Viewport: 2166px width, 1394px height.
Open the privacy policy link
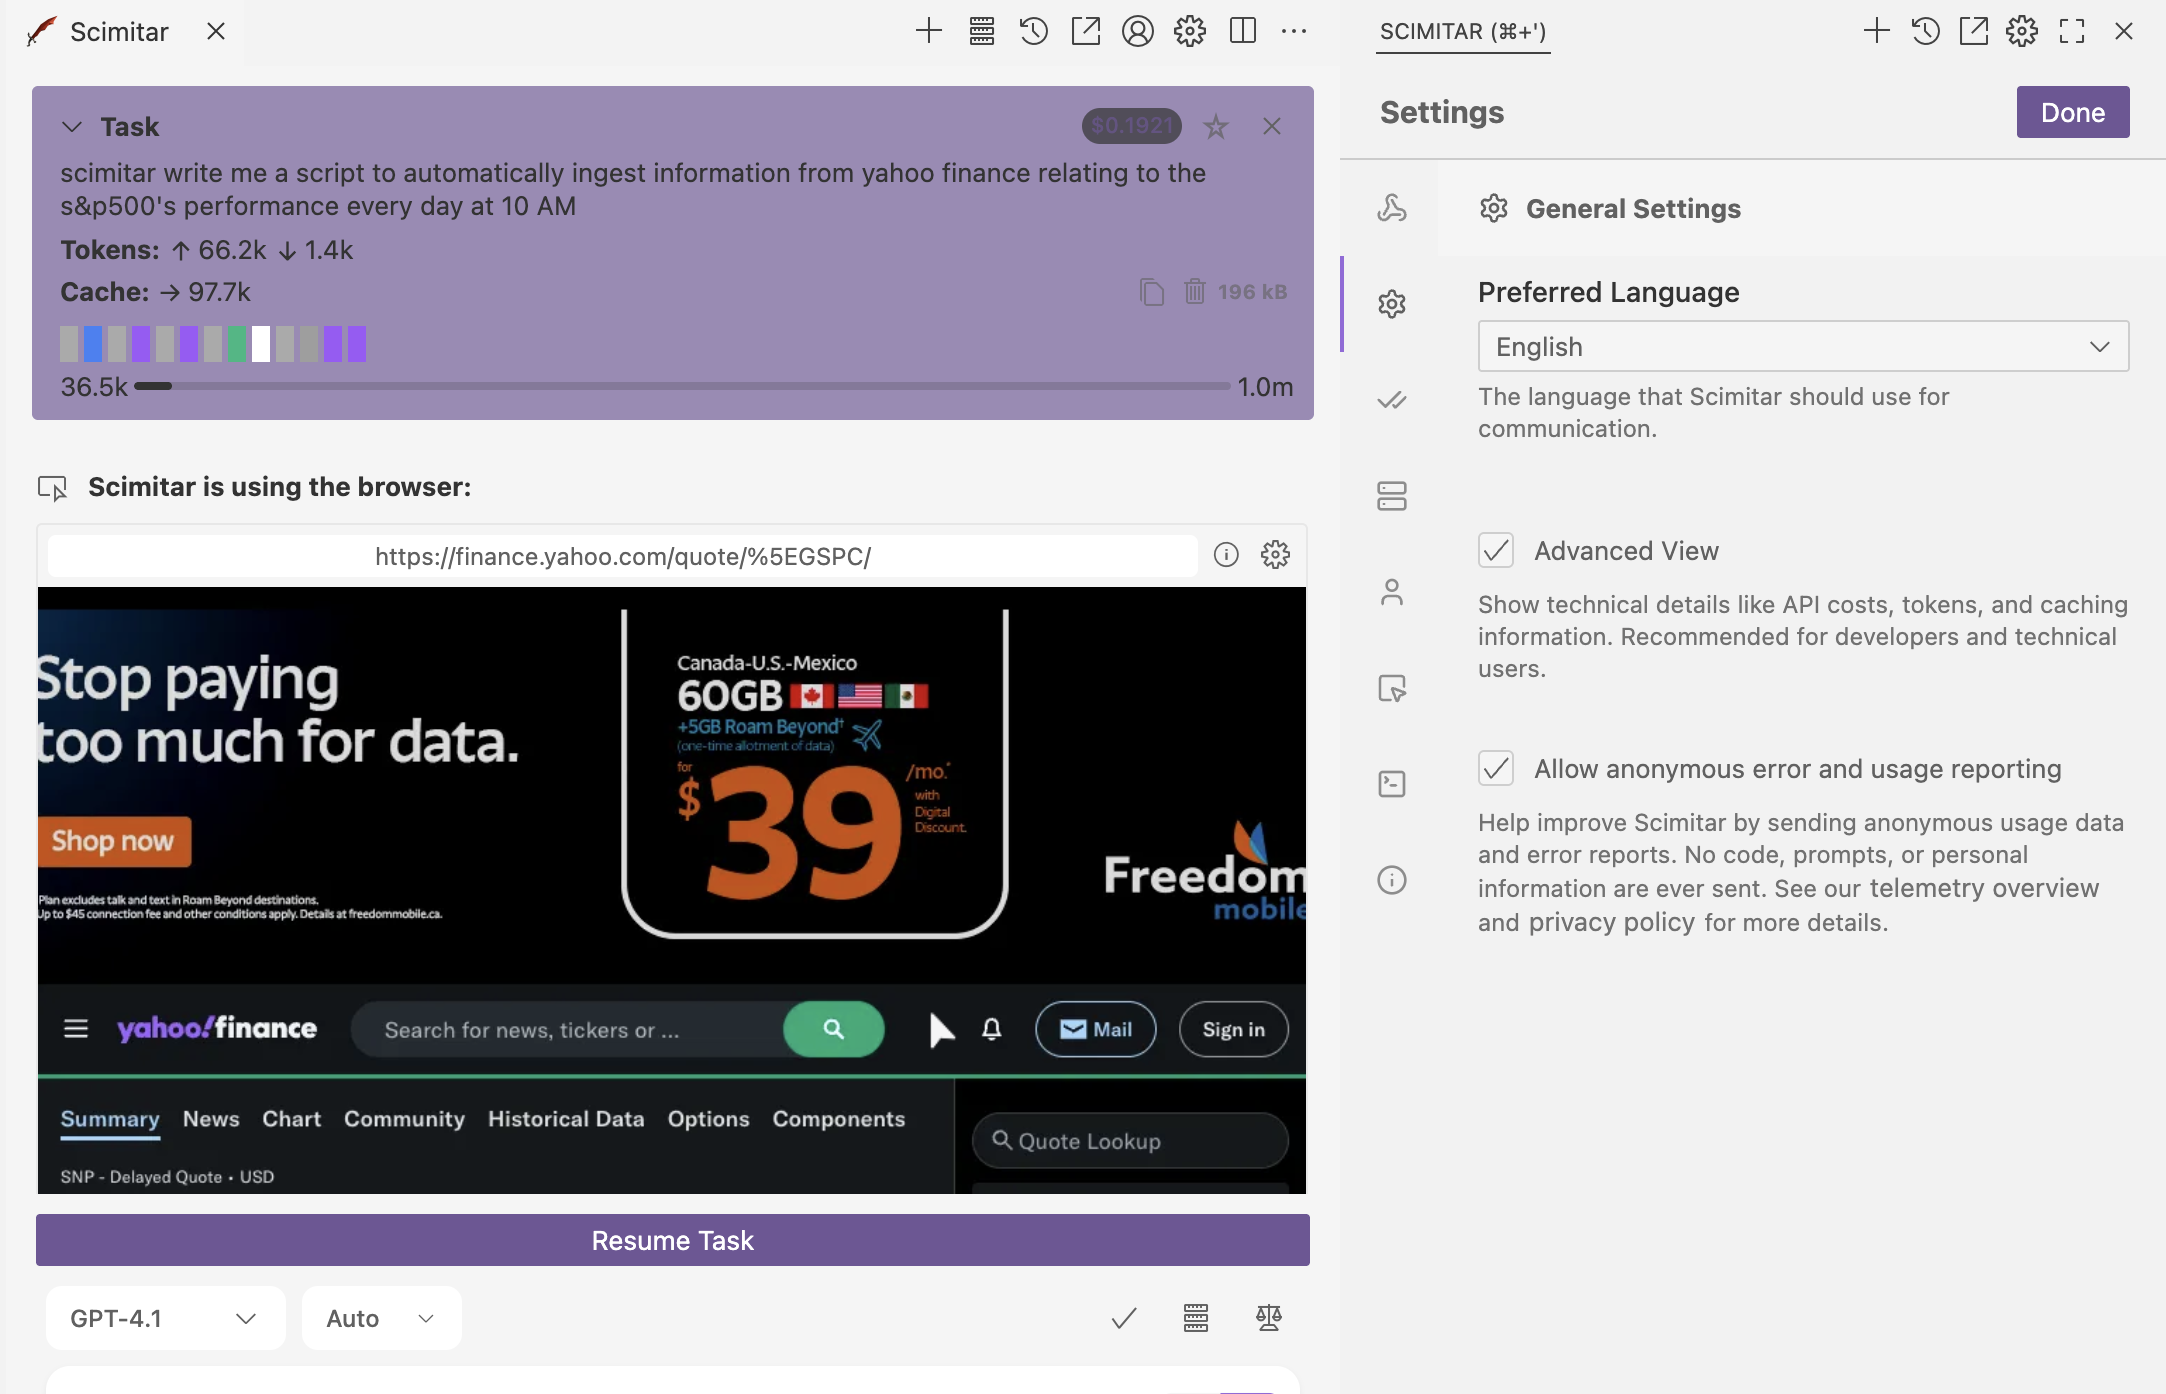tap(1611, 923)
